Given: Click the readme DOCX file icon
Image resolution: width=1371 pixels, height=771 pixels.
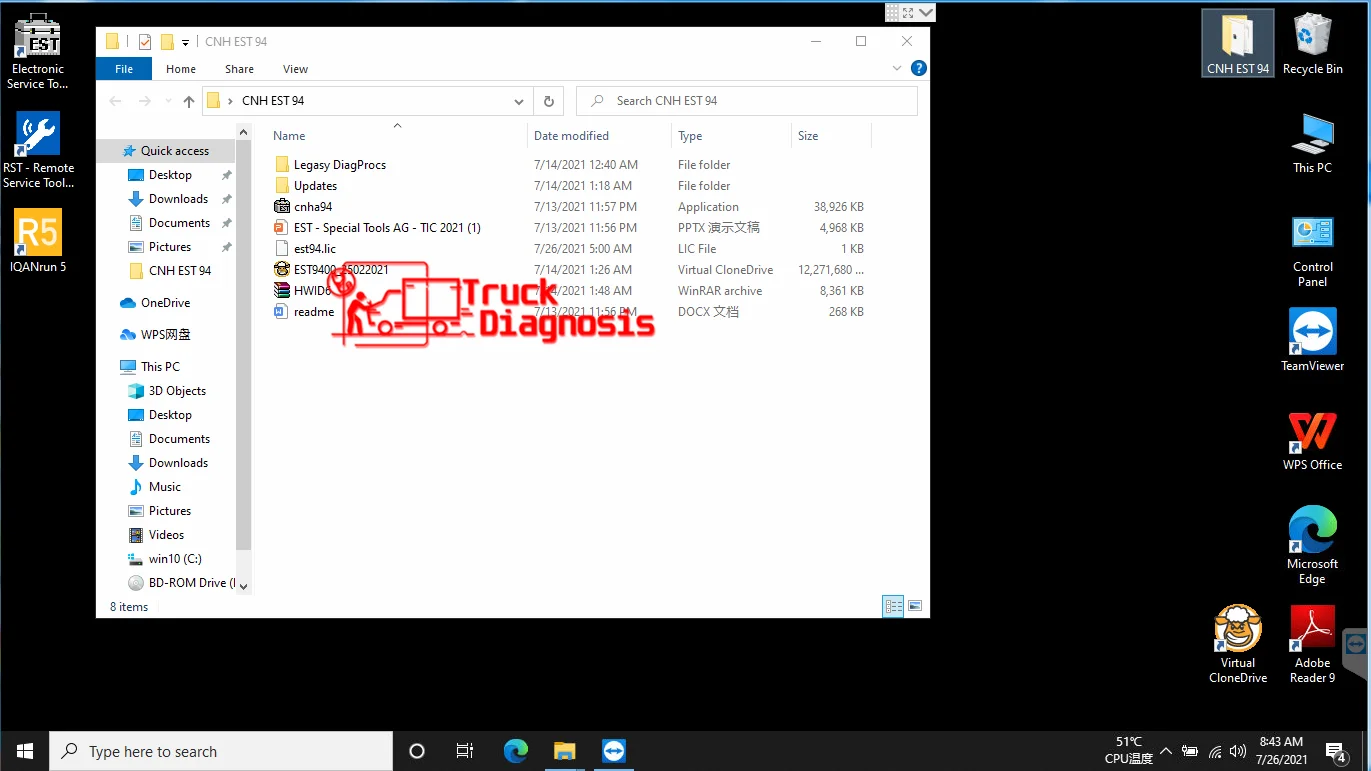Looking at the screenshot, I should pyautogui.click(x=281, y=312).
